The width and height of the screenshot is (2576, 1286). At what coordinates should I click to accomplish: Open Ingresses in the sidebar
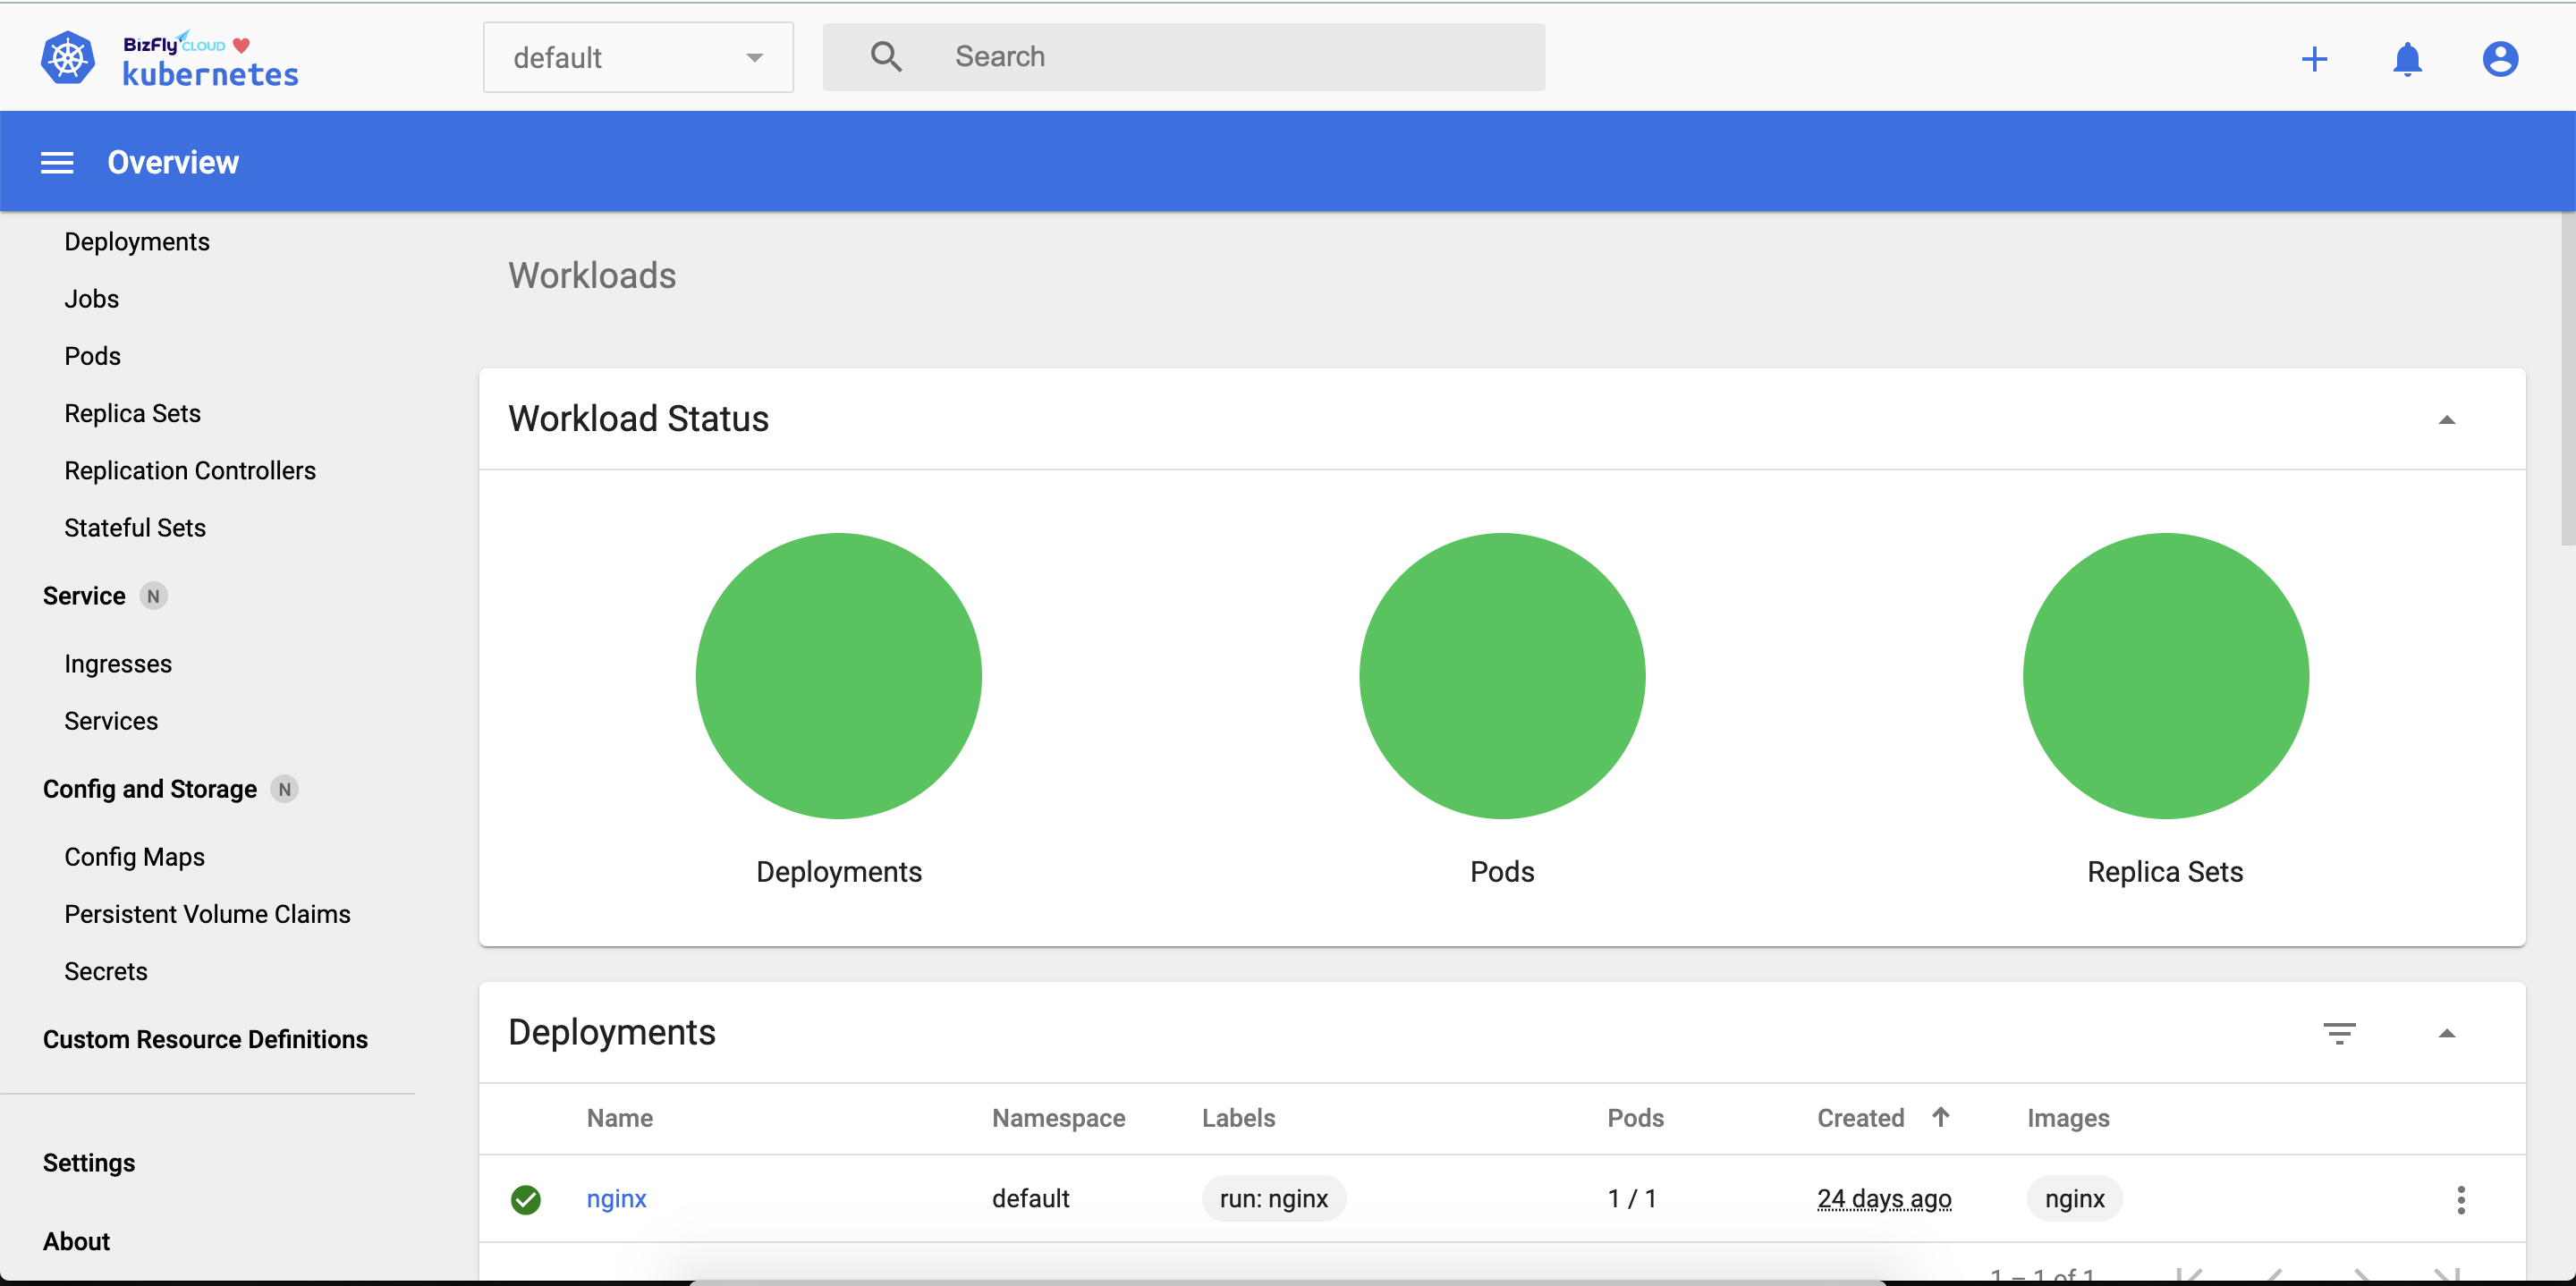(x=118, y=664)
